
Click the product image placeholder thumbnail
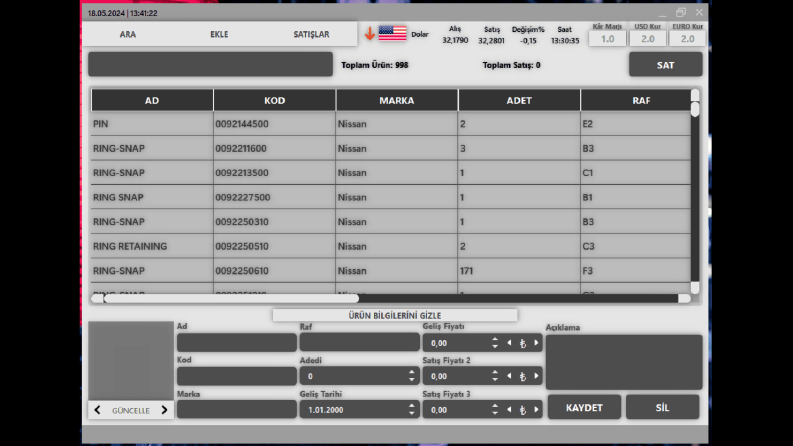[x=131, y=361]
